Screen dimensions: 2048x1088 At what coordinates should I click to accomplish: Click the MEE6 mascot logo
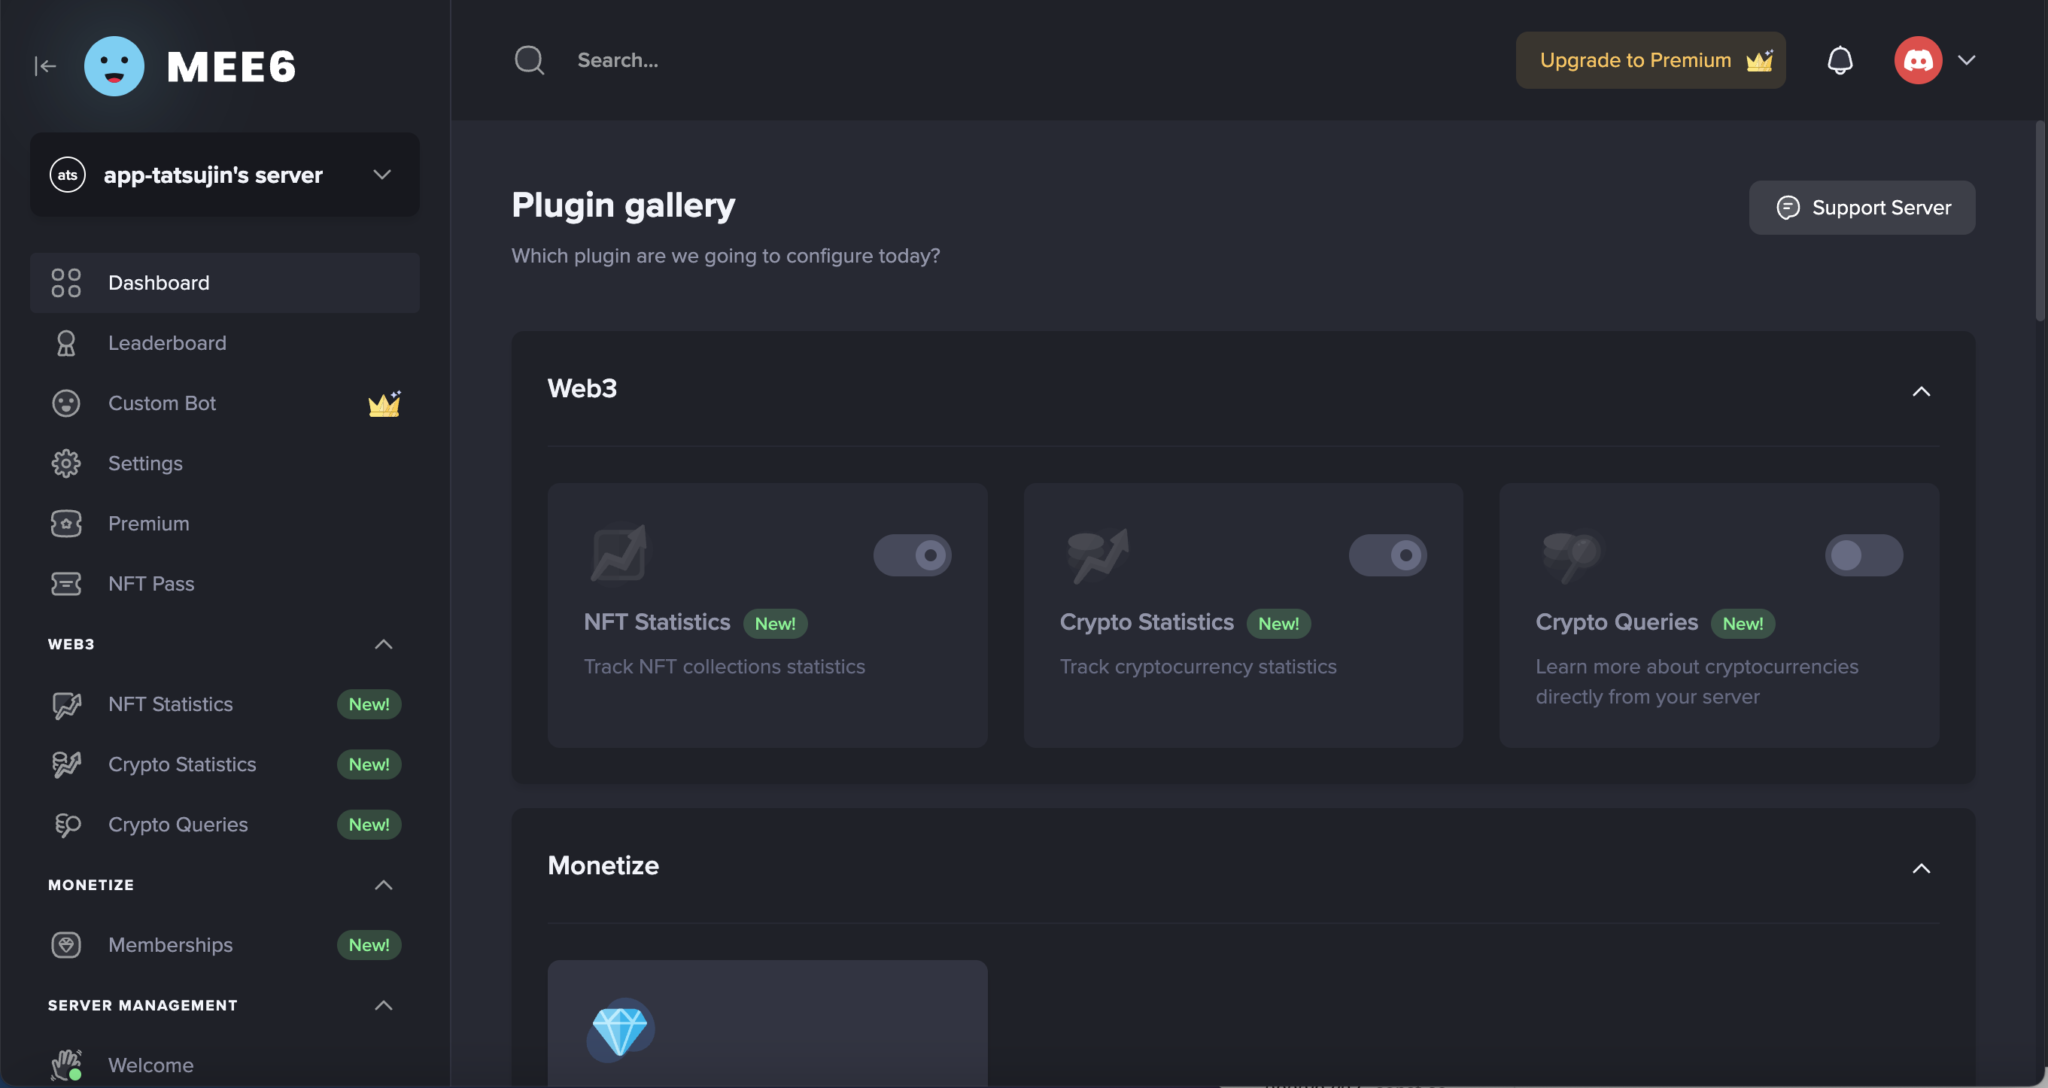click(x=114, y=66)
